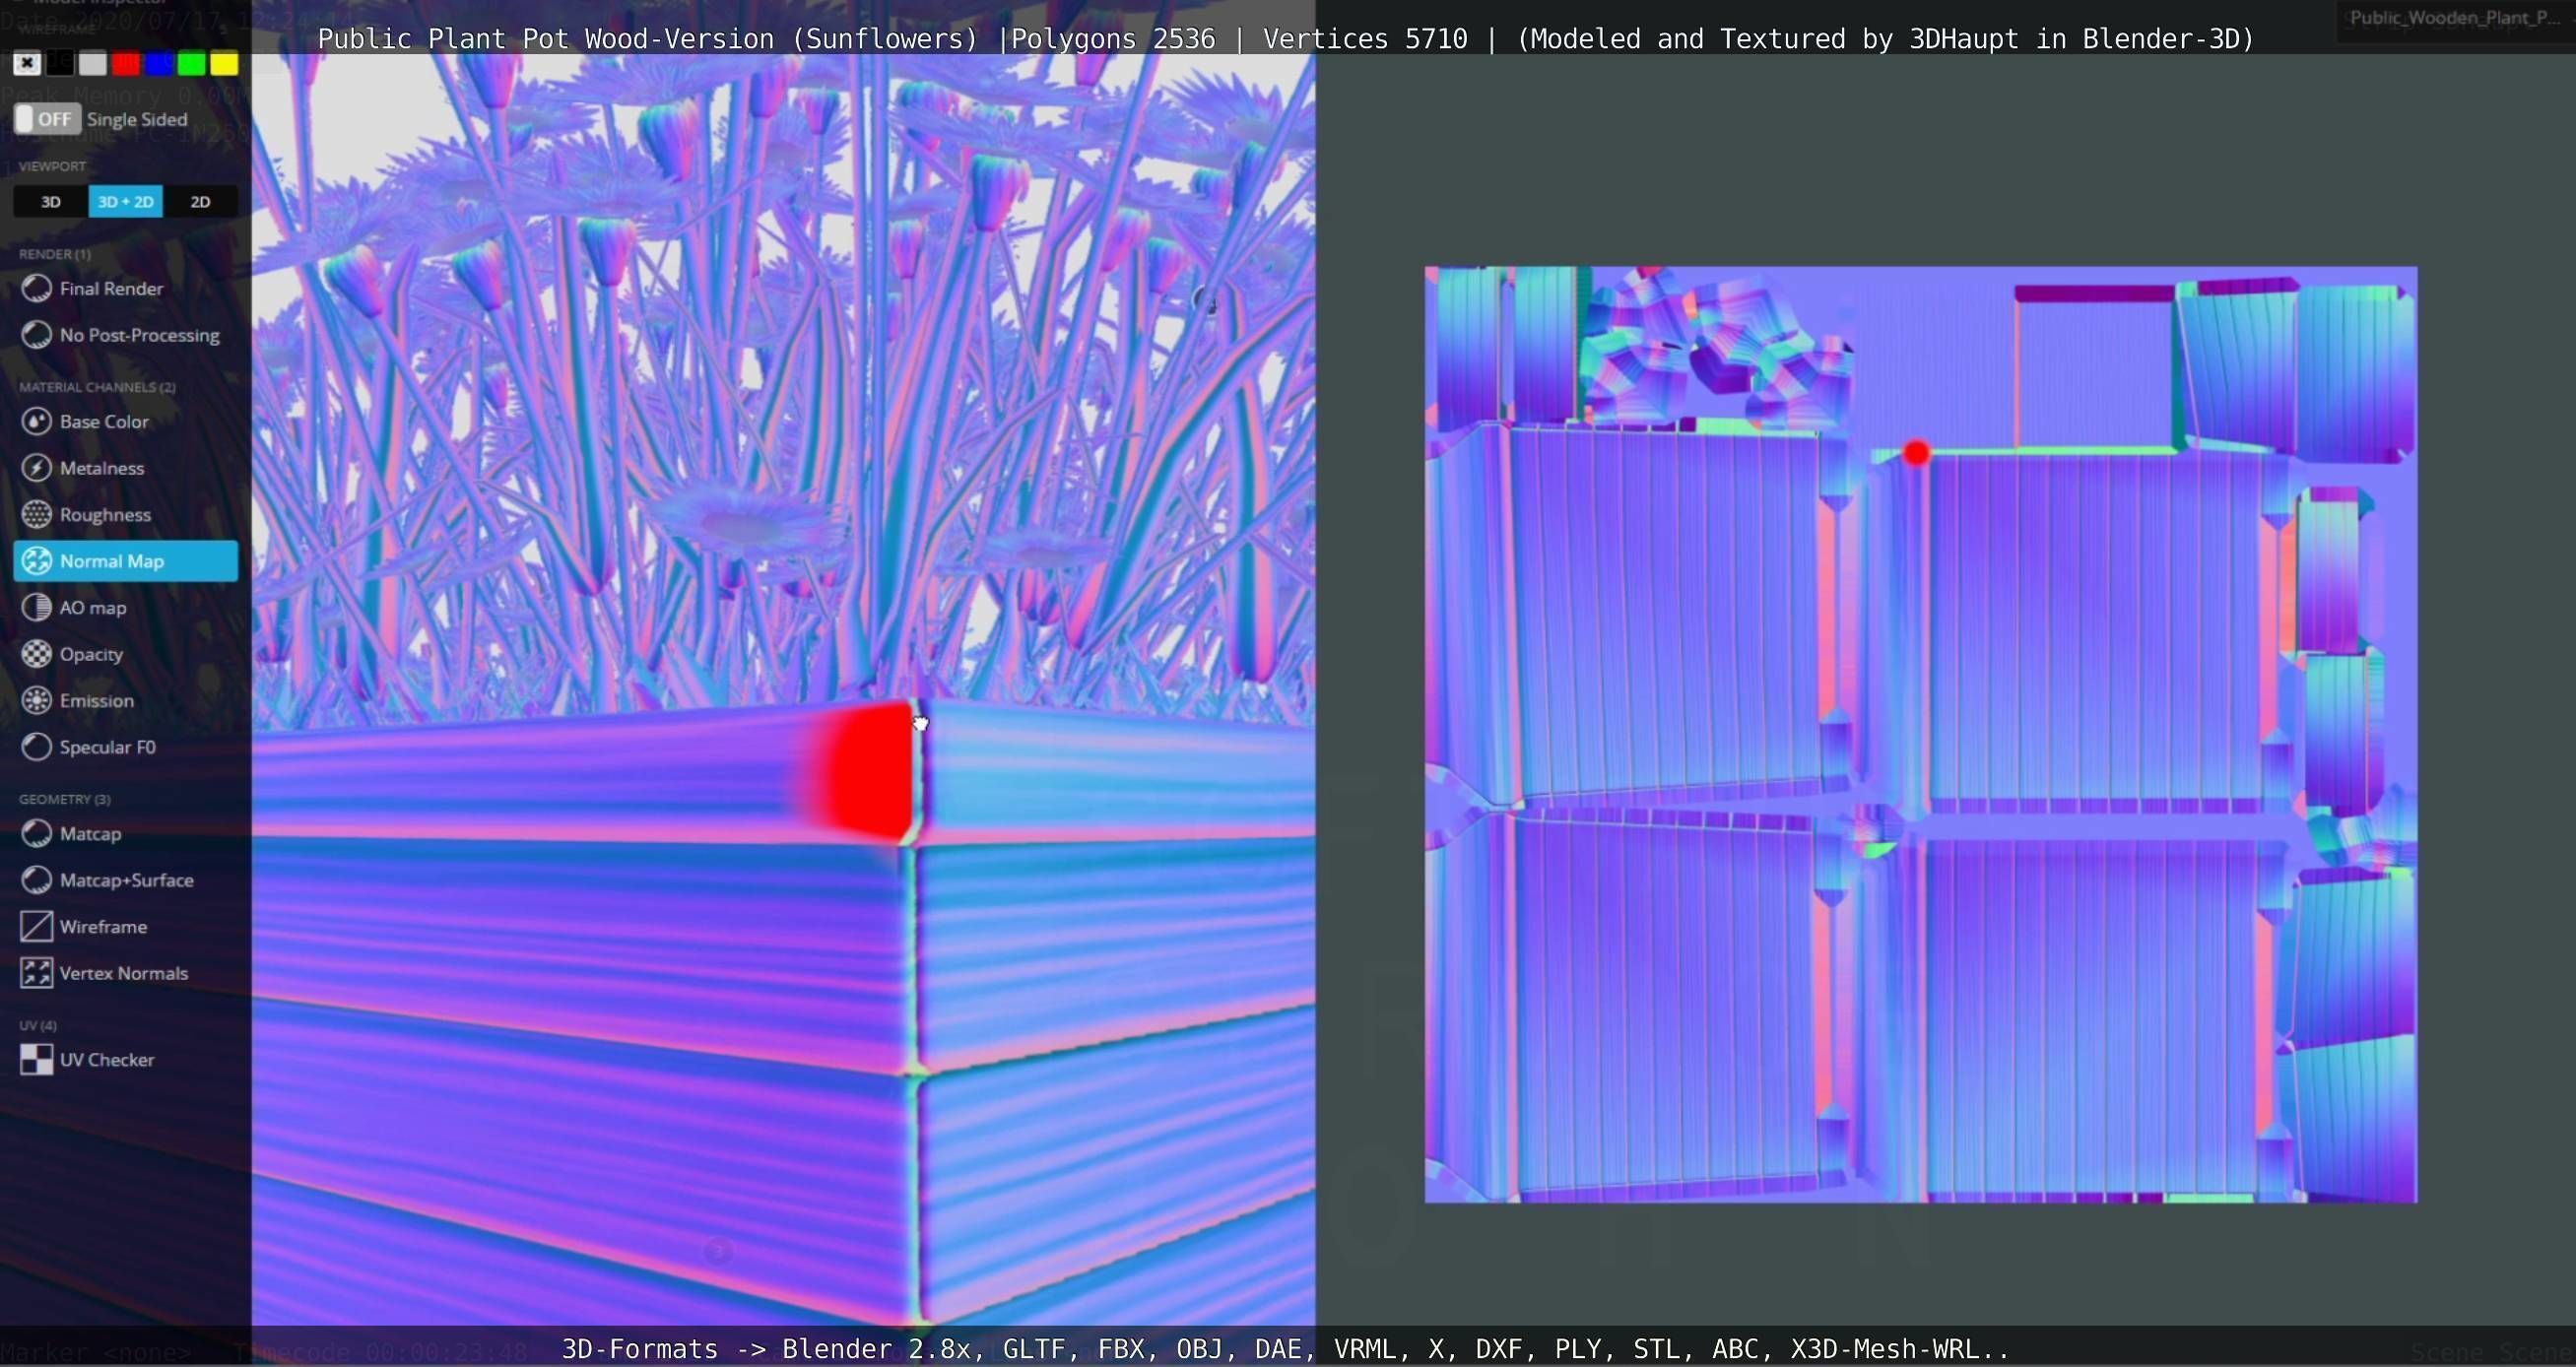Image resolution: width=2576 pixels, height=1367 pixels.
Task: Pick the yellow wireframe color swatch
Action: pyautogui.click(x=224, y=64)
